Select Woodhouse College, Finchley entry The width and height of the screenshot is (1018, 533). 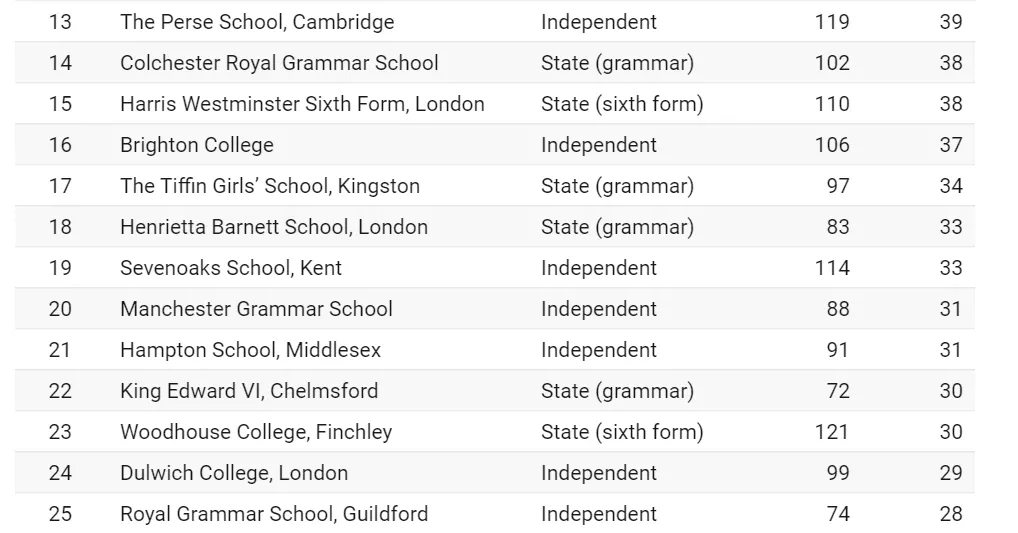point(256,432)
